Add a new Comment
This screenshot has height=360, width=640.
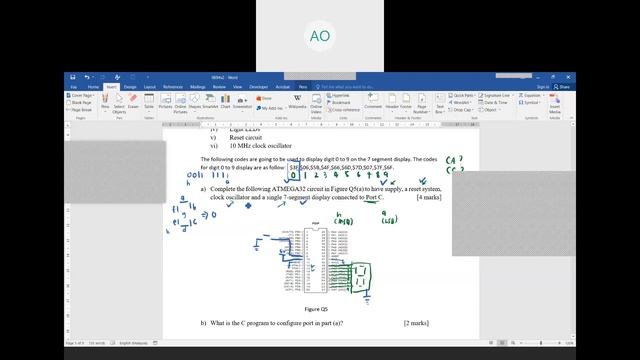373,101
